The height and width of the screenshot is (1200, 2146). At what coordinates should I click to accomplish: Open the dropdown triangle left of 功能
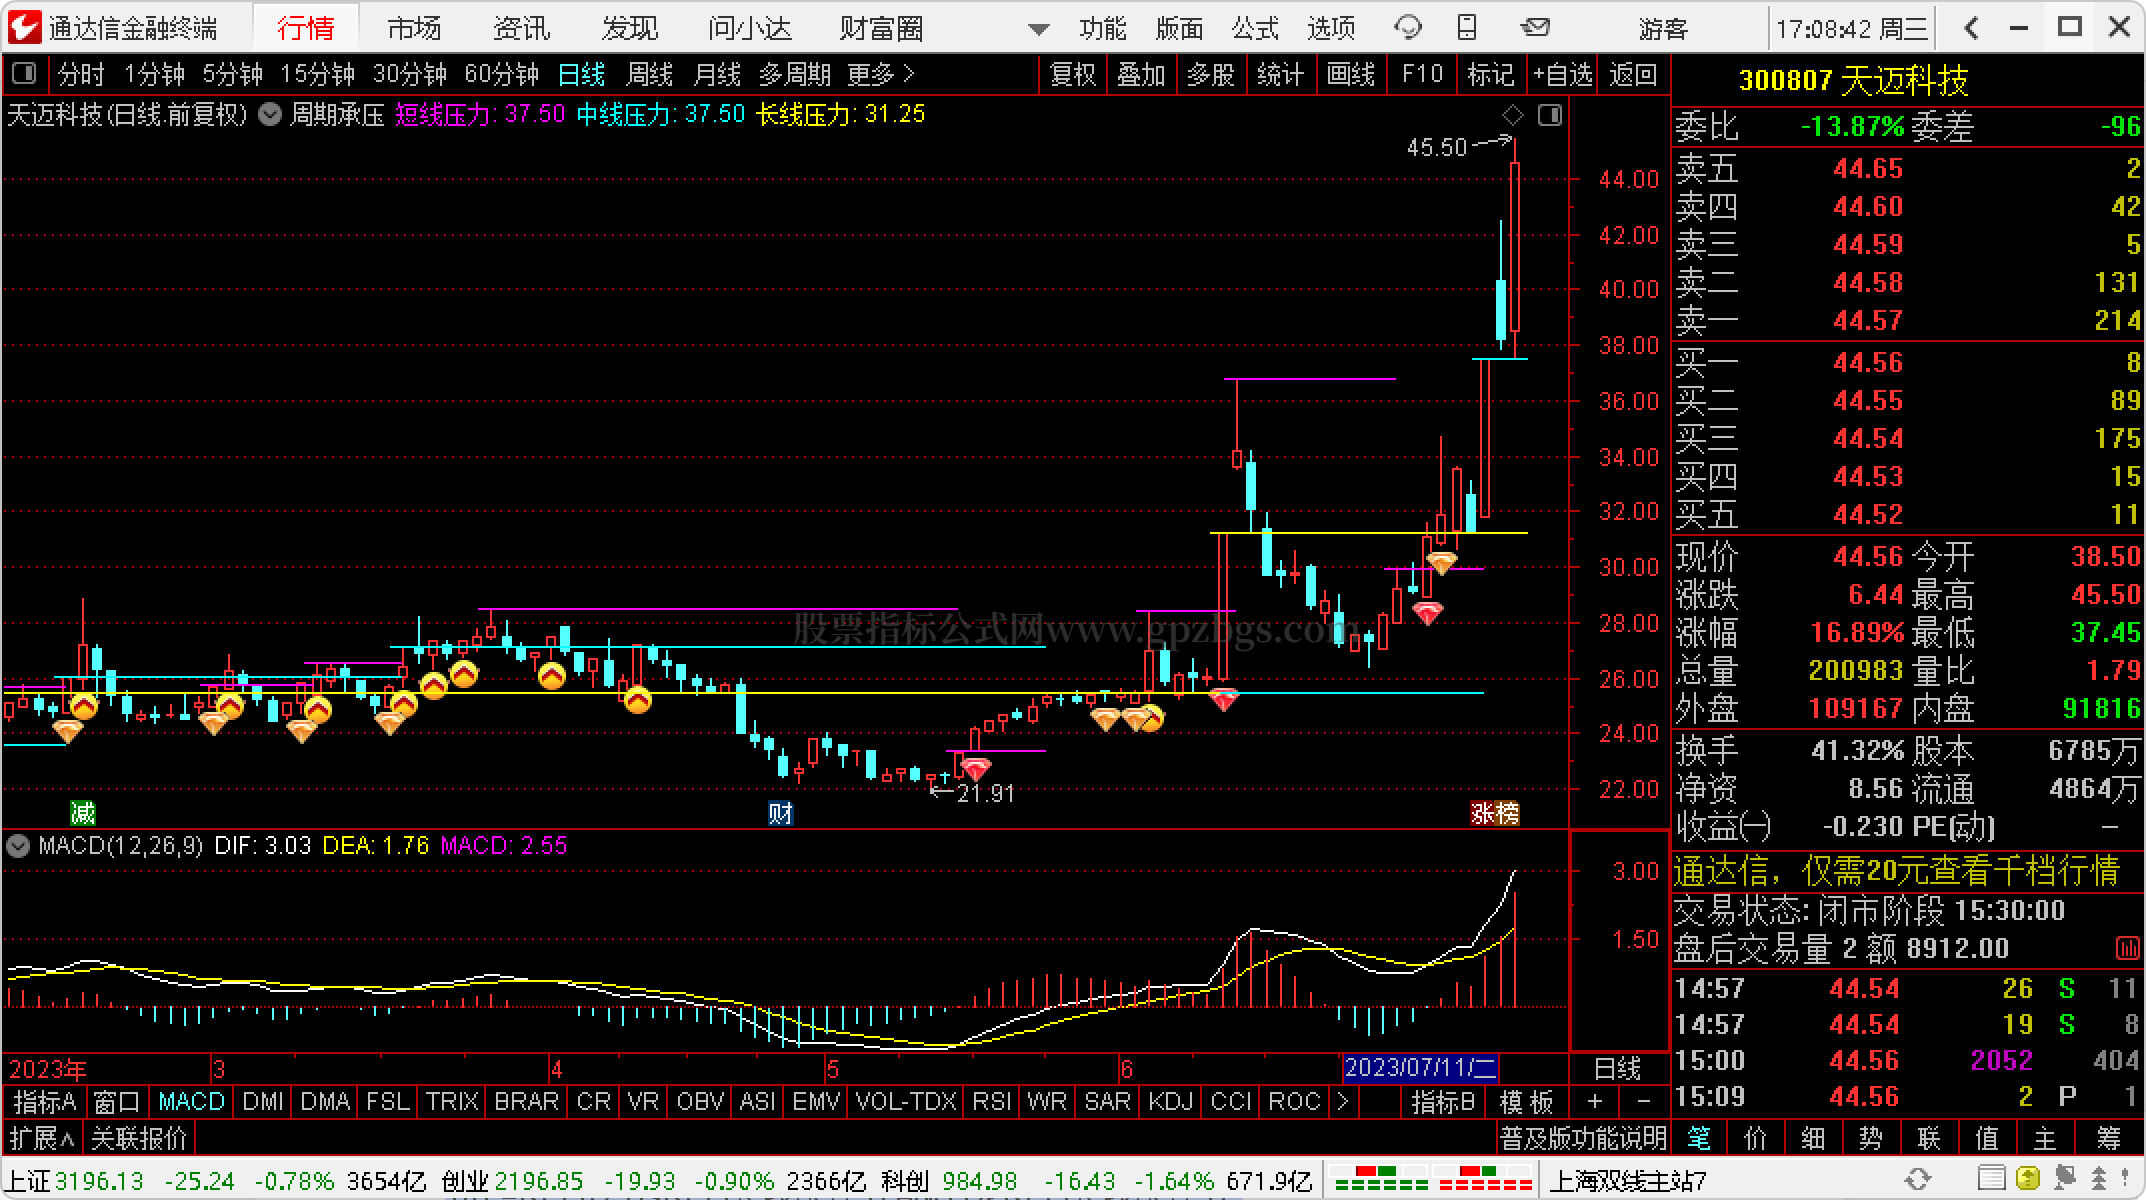point(1039,29)
